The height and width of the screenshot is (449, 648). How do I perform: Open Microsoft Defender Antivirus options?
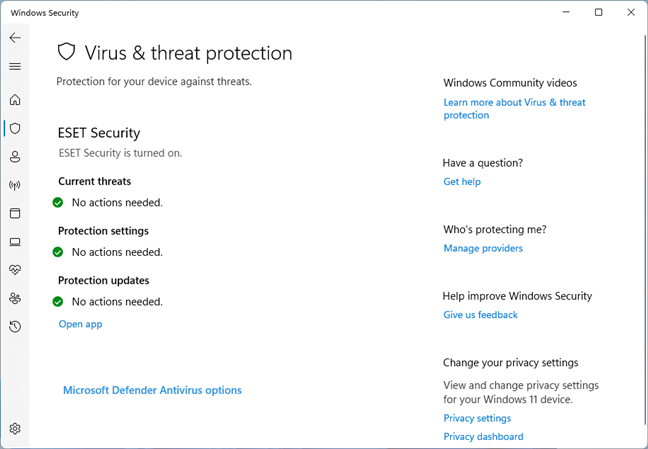(152, 390)
